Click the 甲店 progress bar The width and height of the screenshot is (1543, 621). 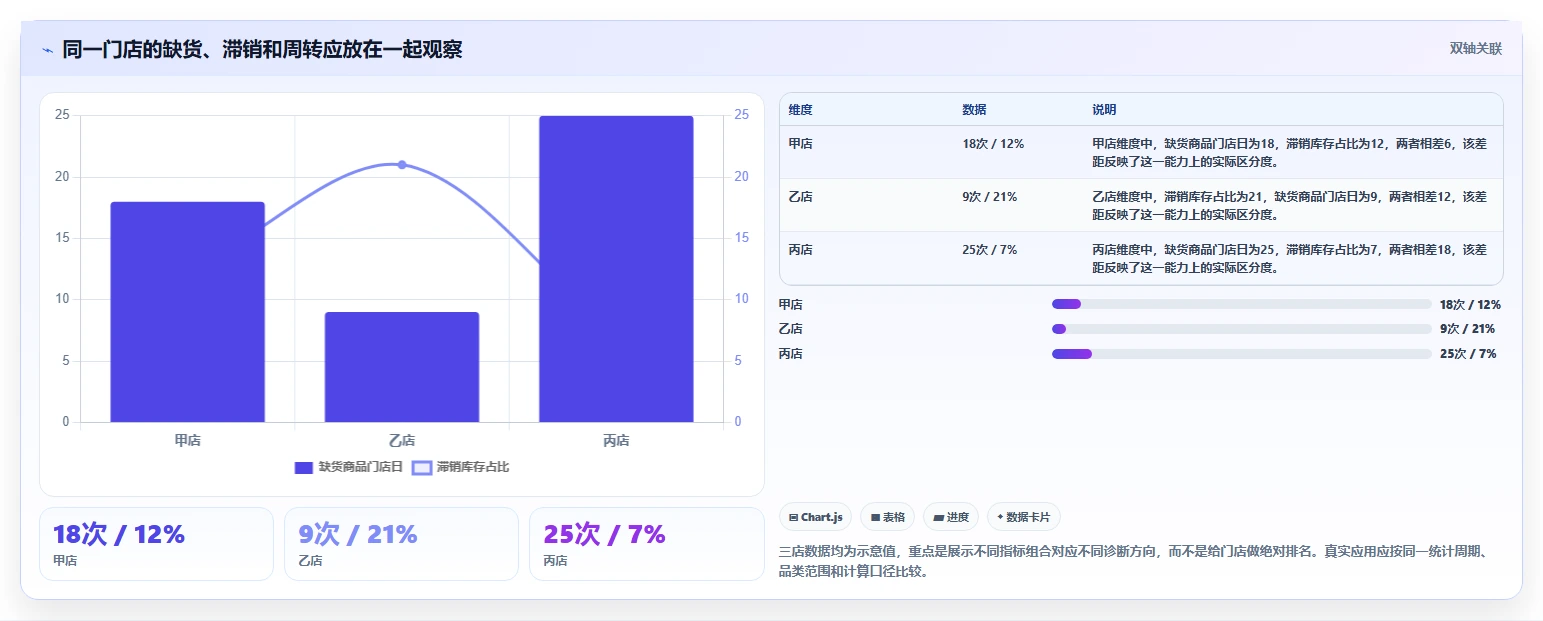(1242, 304)
